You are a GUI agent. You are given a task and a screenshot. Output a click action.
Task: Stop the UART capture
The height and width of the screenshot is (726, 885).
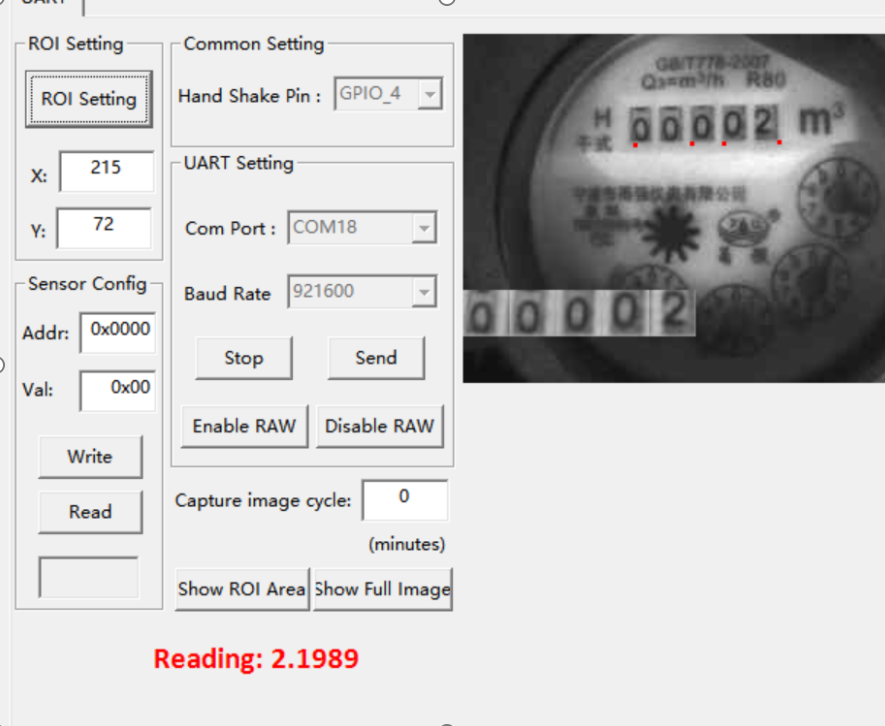pos(244,358)
